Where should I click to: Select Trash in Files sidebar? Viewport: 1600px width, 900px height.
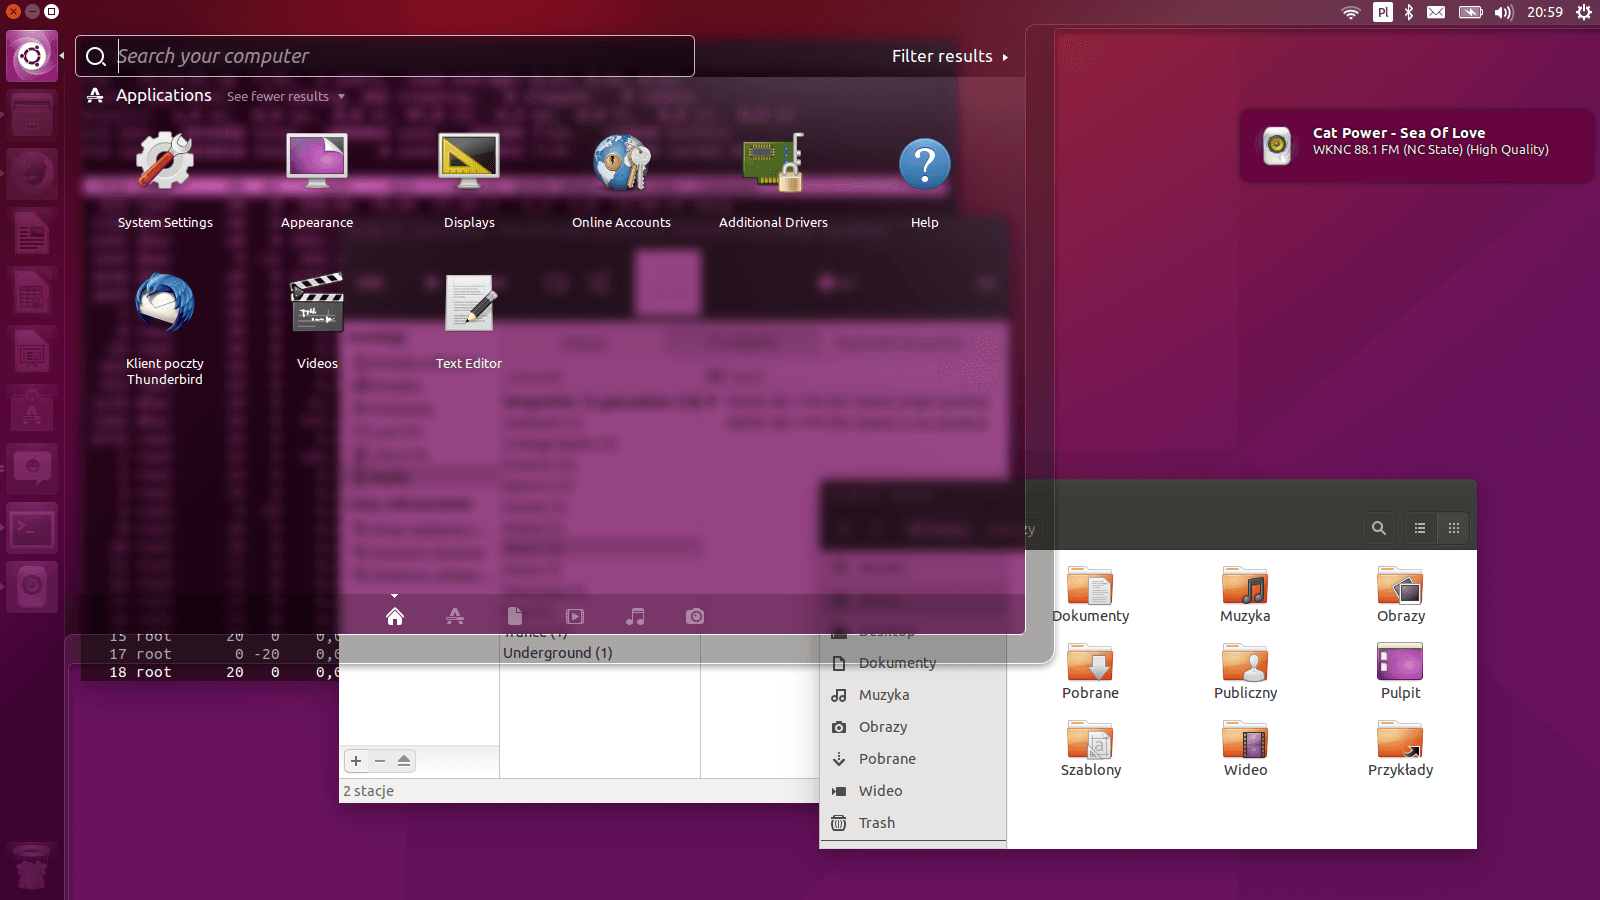coord(913,823)
